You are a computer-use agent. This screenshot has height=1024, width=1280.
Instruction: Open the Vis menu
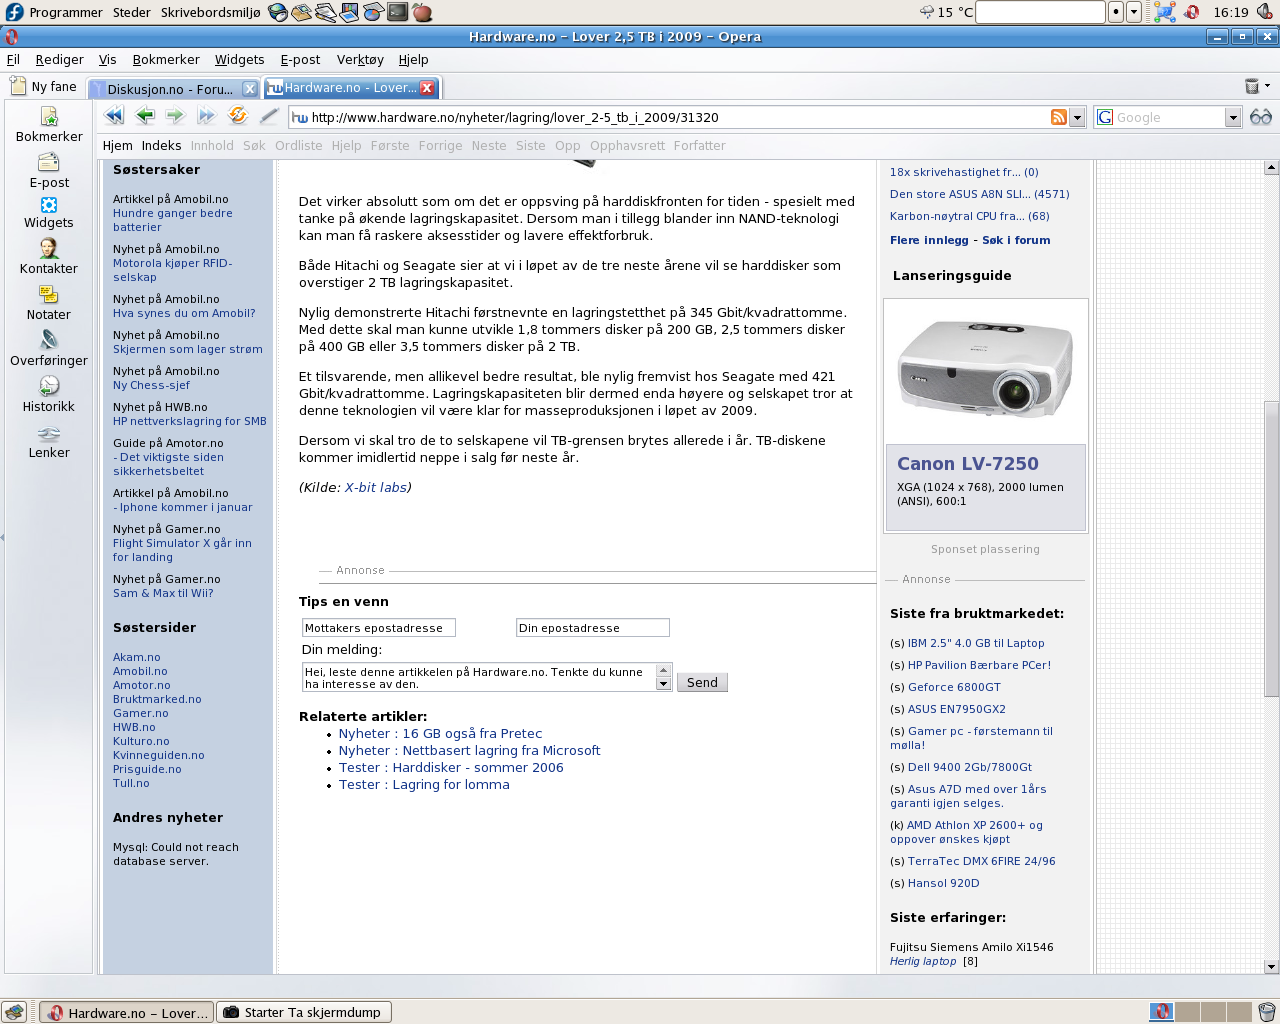point(107,59)
